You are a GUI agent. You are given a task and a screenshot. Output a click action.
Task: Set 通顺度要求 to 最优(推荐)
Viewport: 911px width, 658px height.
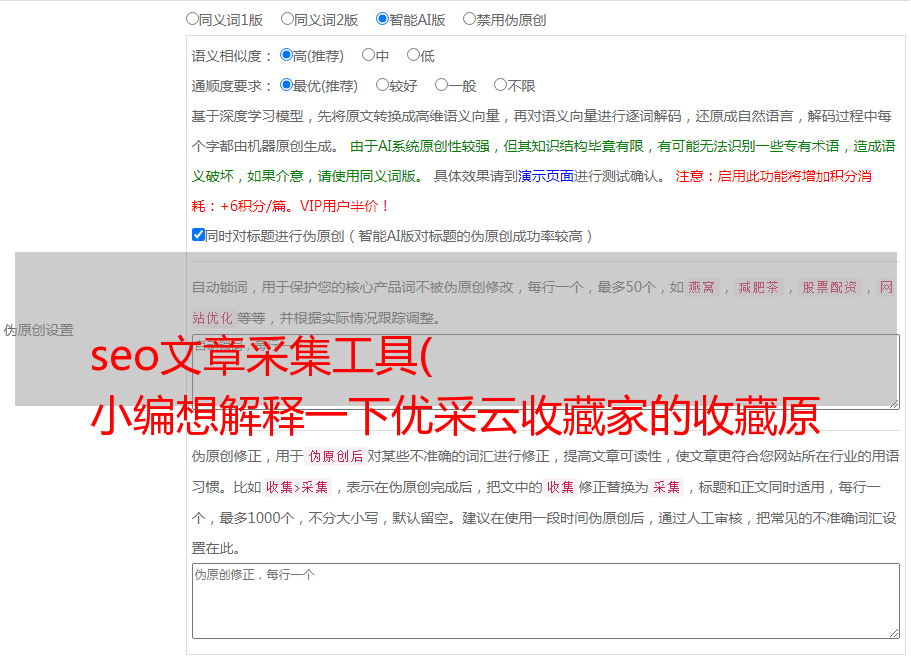(286, 85)
